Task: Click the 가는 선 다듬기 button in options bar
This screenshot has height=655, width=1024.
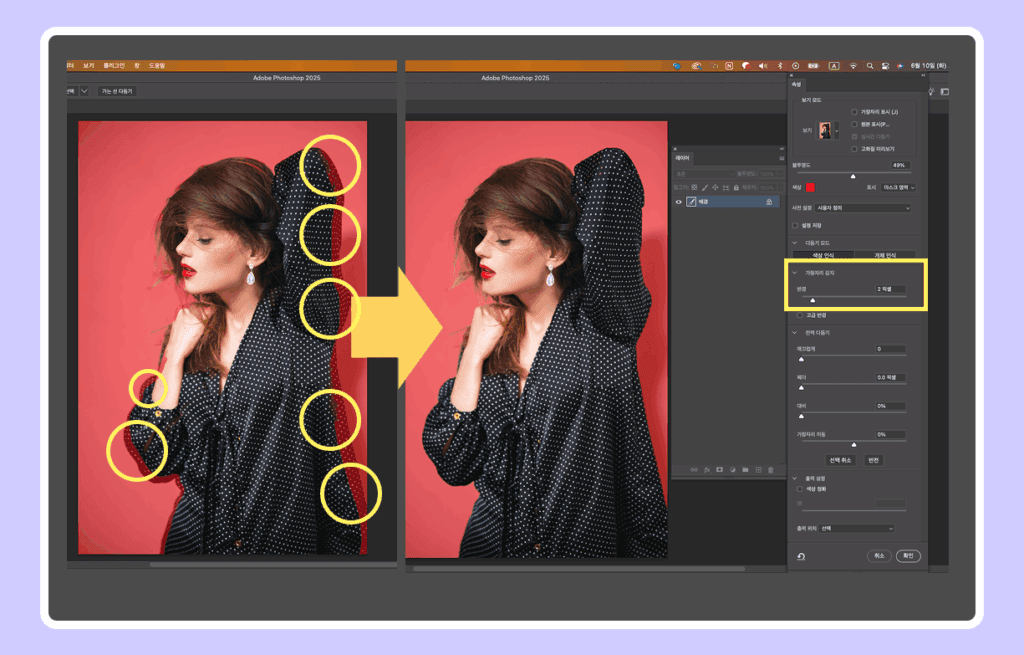Action: tap(117, 91)
